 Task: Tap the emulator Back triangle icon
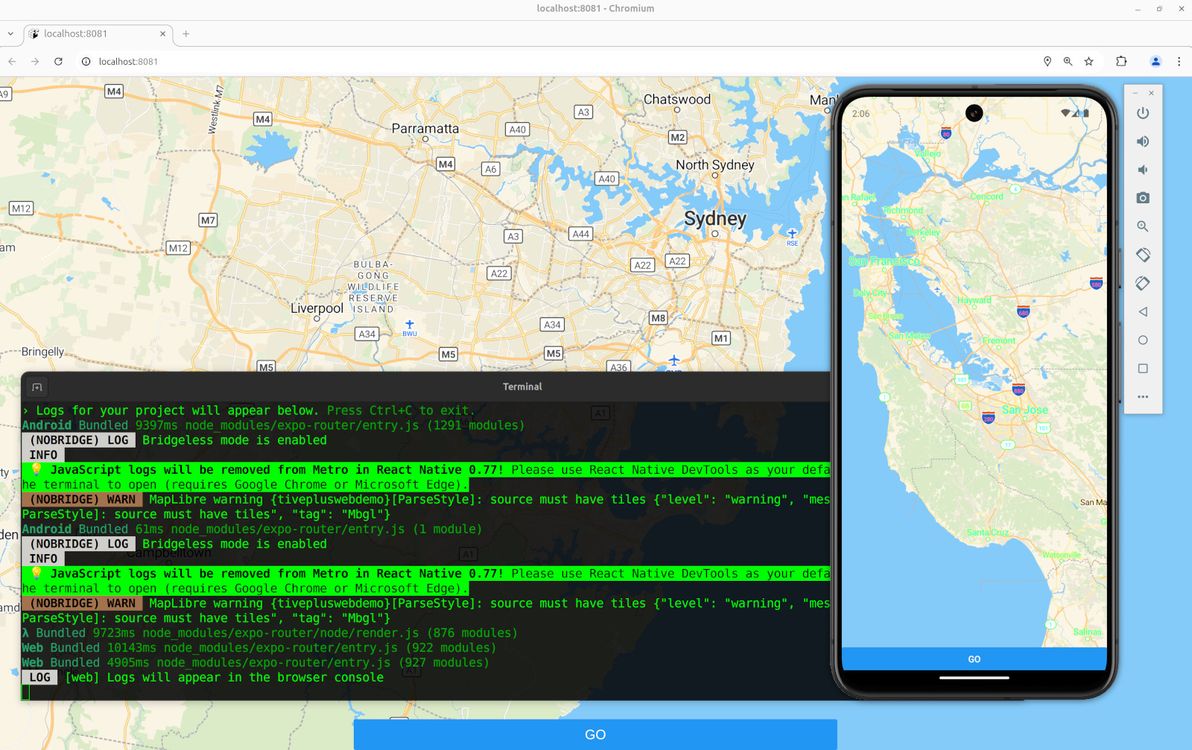click(x=1143, y=312)
